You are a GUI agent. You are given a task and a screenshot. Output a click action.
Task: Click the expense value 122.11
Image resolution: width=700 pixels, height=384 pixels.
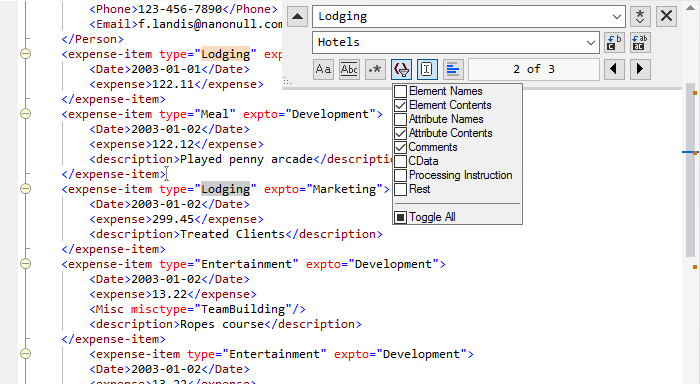(x=173, y=84)
